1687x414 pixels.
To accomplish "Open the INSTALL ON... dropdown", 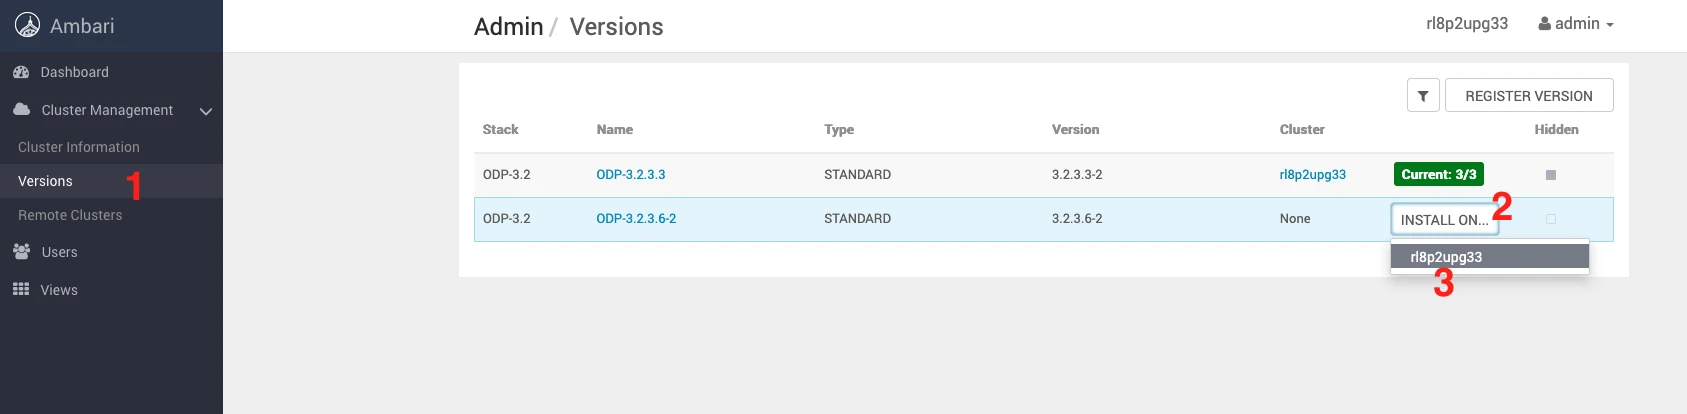I will coord(1445,220).
